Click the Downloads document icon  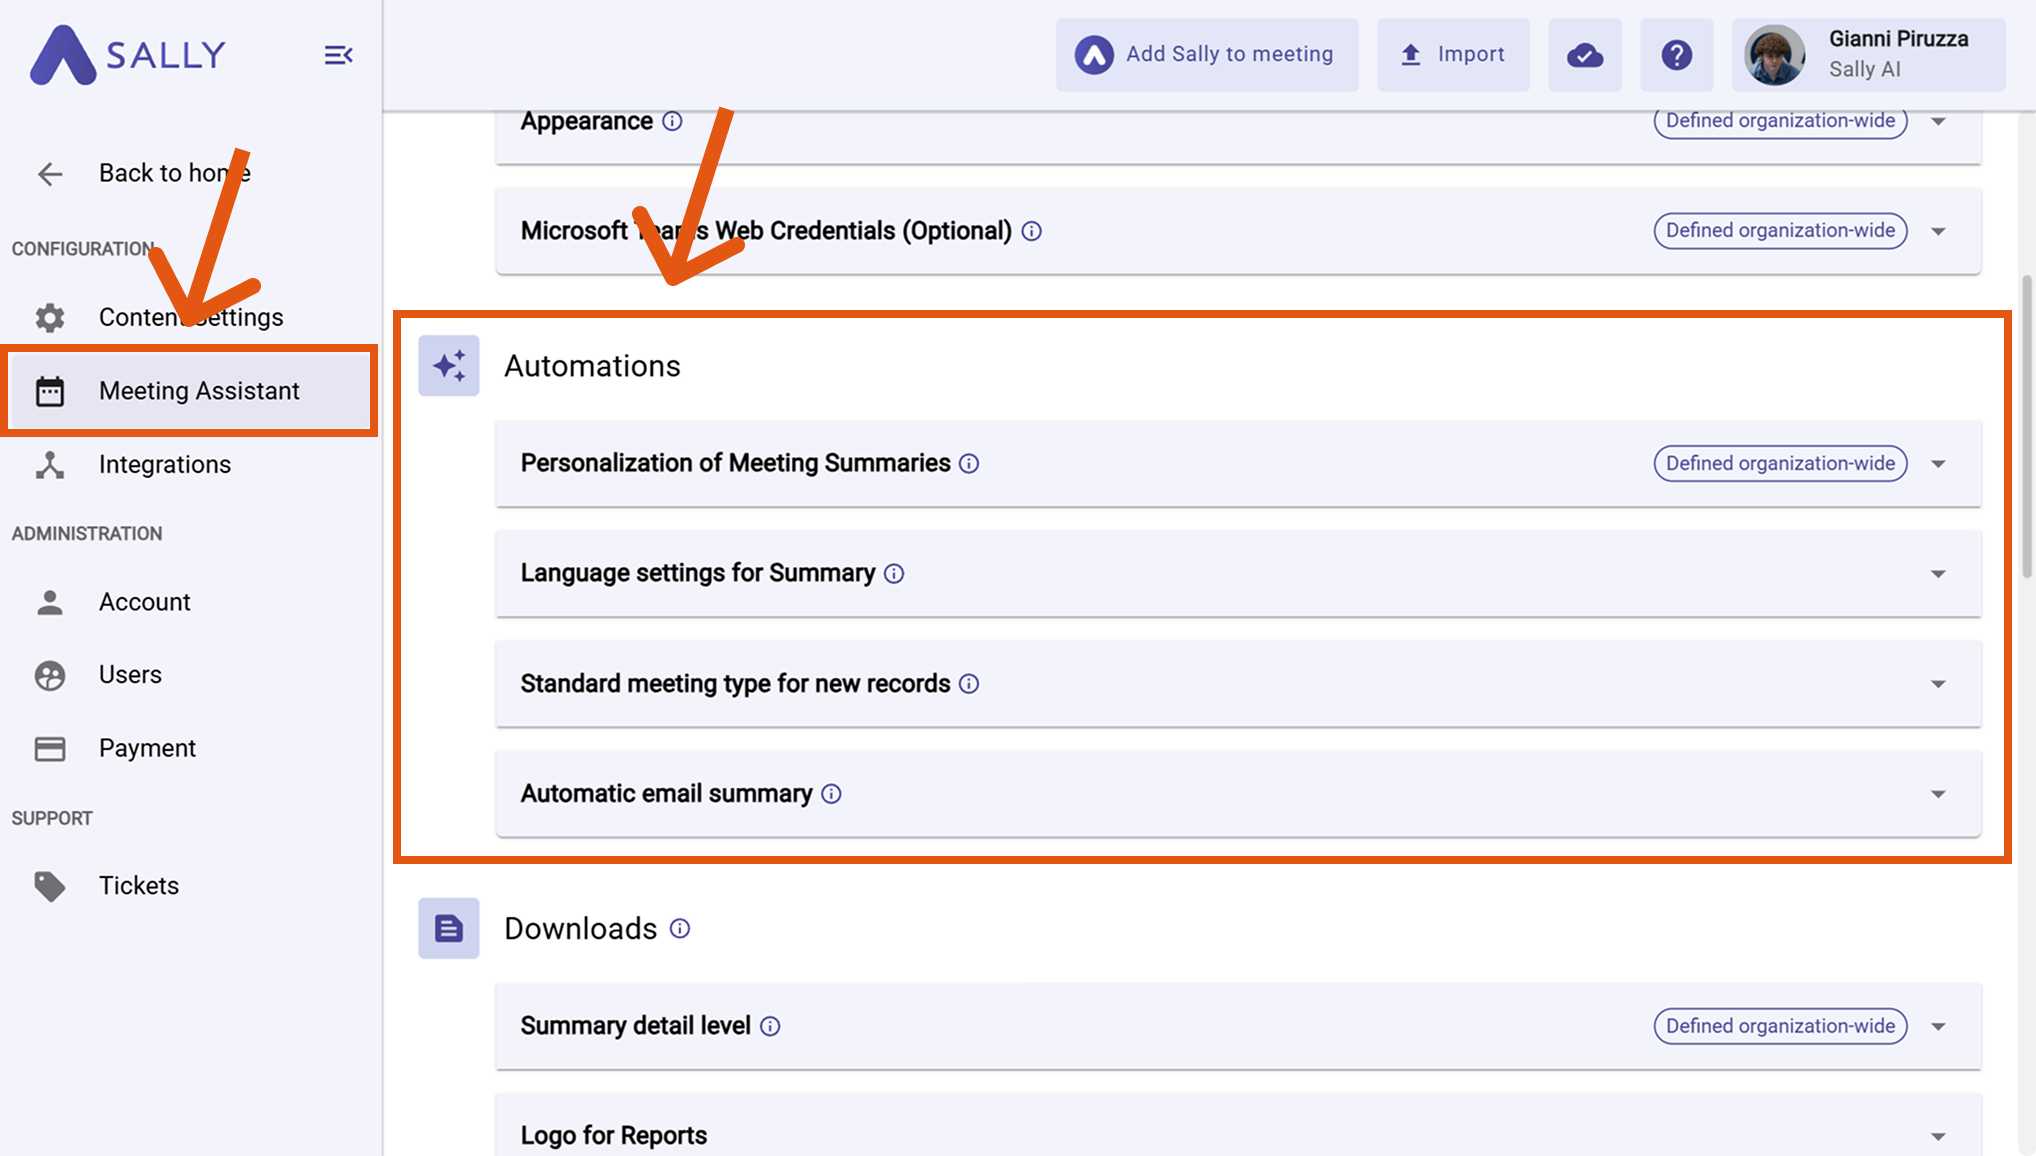click(x=448, y=928)
